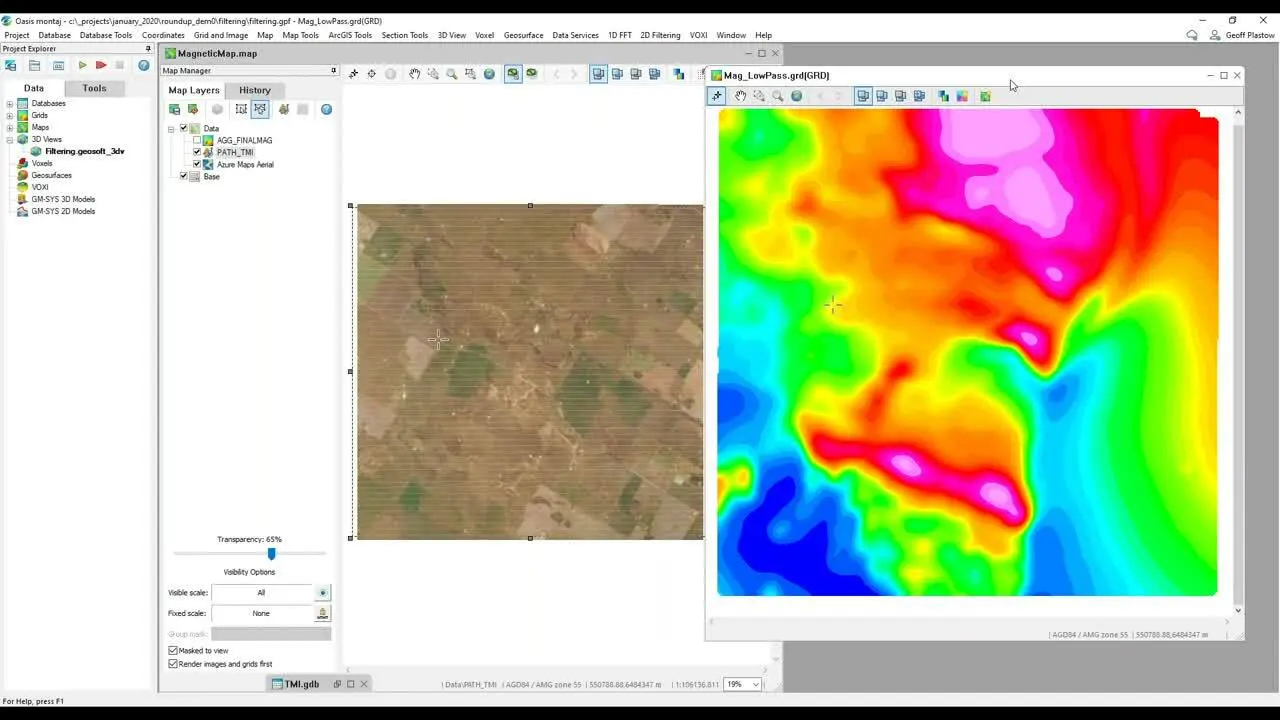Expand the Grids tree node
This screenshot has height=720, width=1280.
(10, 115)
